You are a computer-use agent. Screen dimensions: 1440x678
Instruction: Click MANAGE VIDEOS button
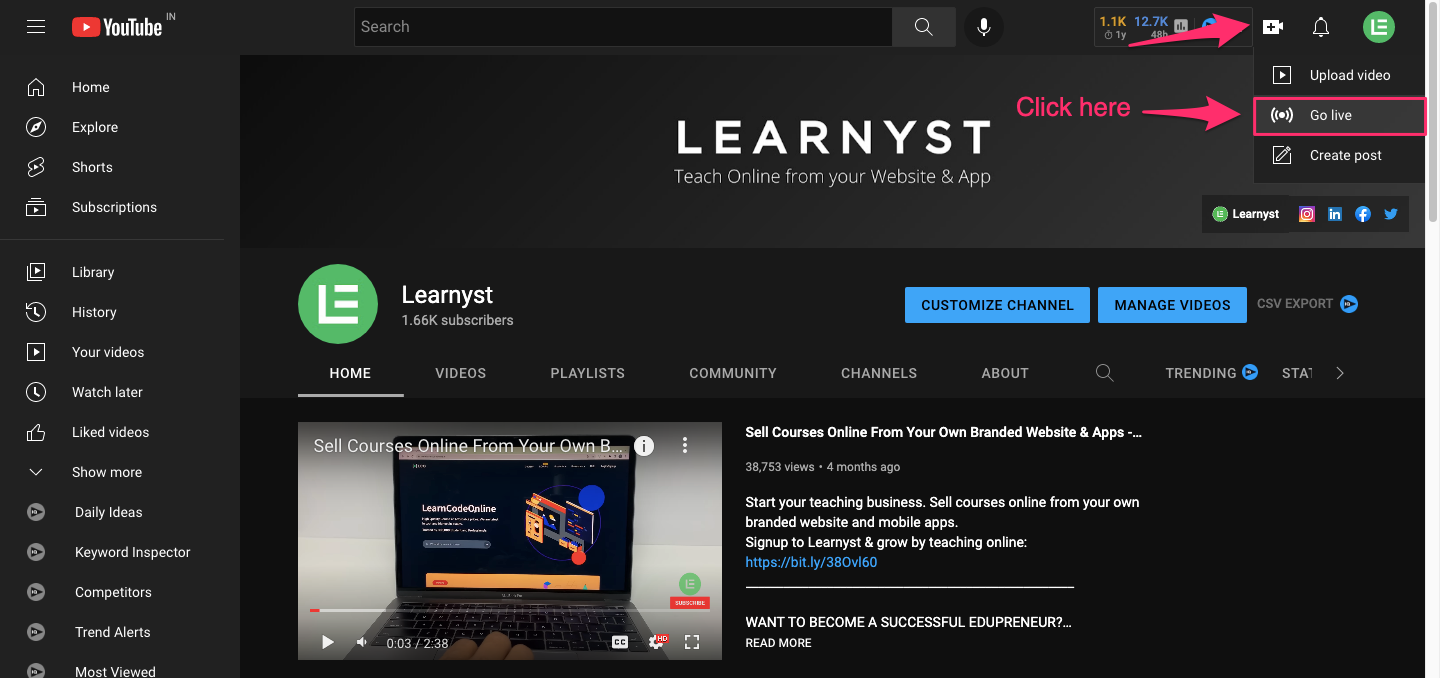1172,305
